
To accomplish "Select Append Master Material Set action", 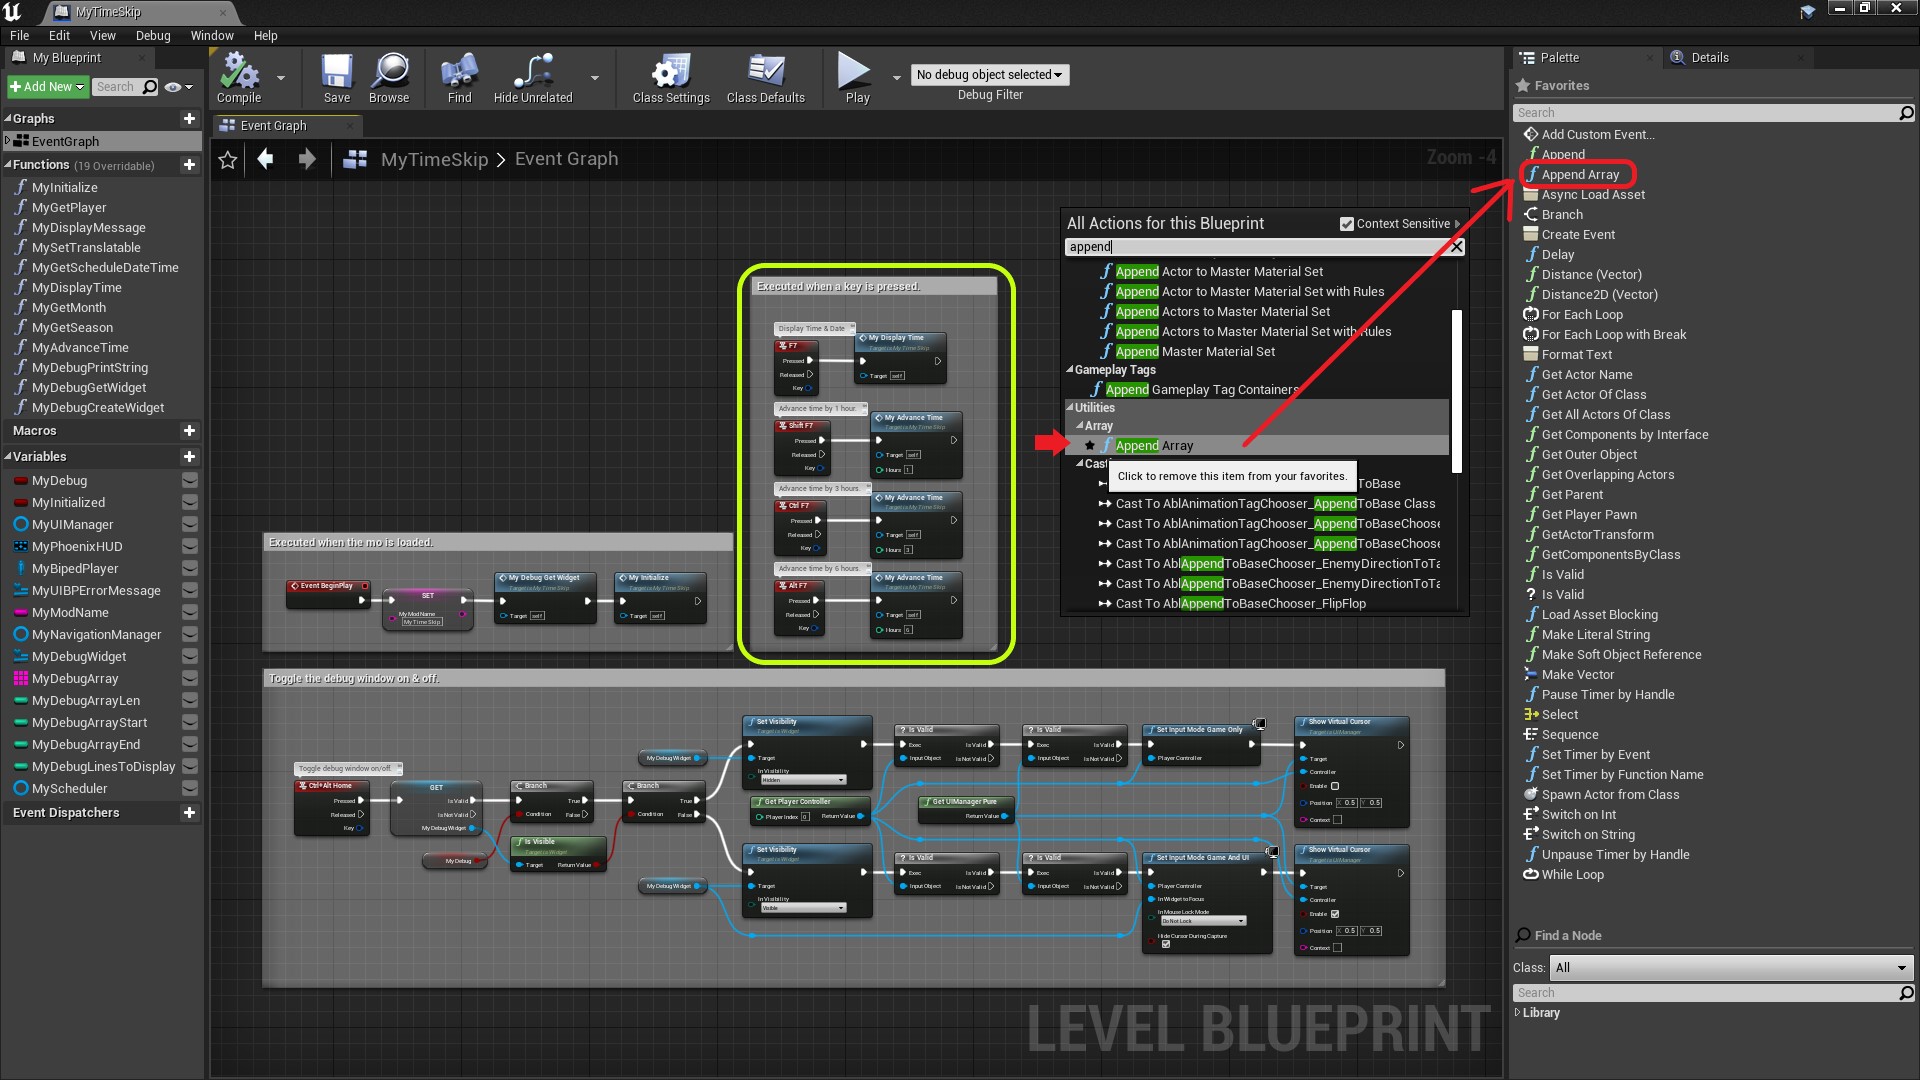I will click(x=1195, y=352).
